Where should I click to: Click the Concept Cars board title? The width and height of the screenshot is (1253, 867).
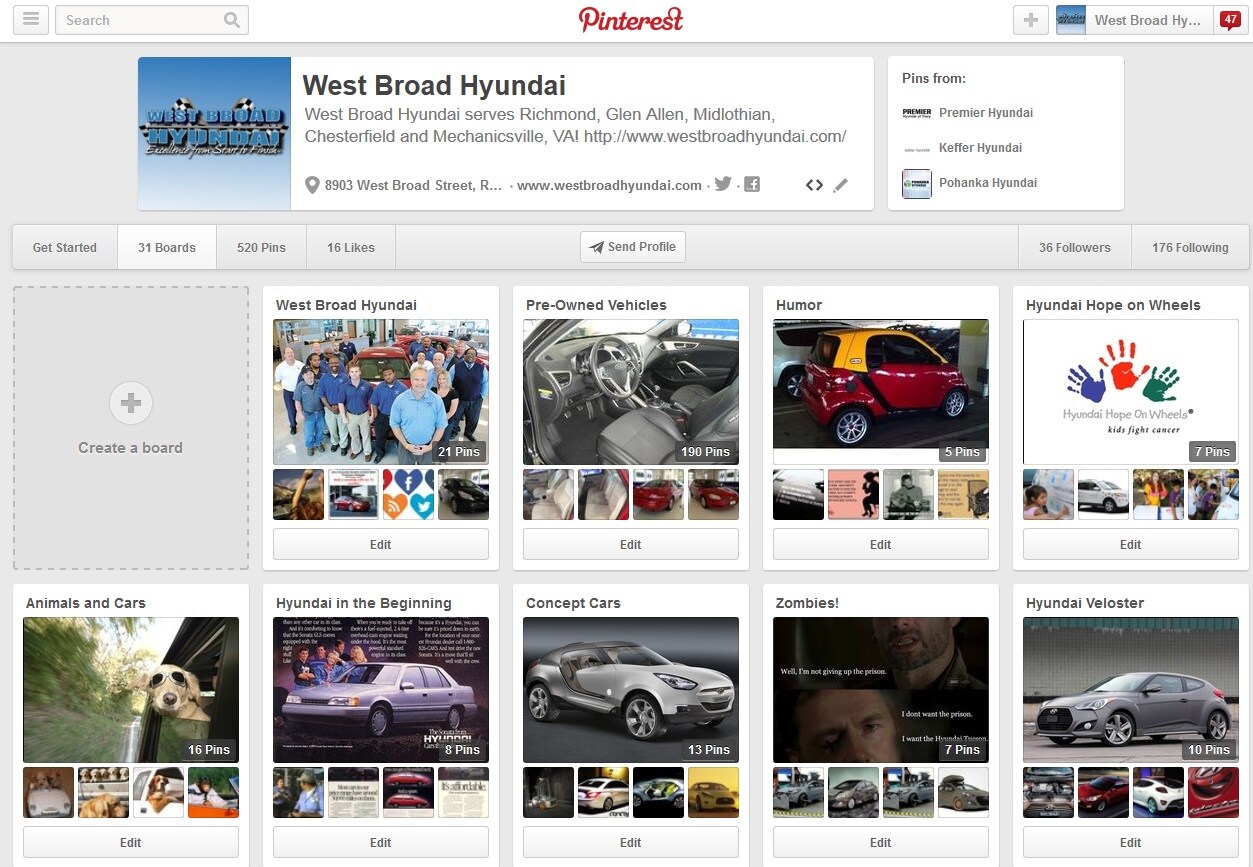pos(573,603)
